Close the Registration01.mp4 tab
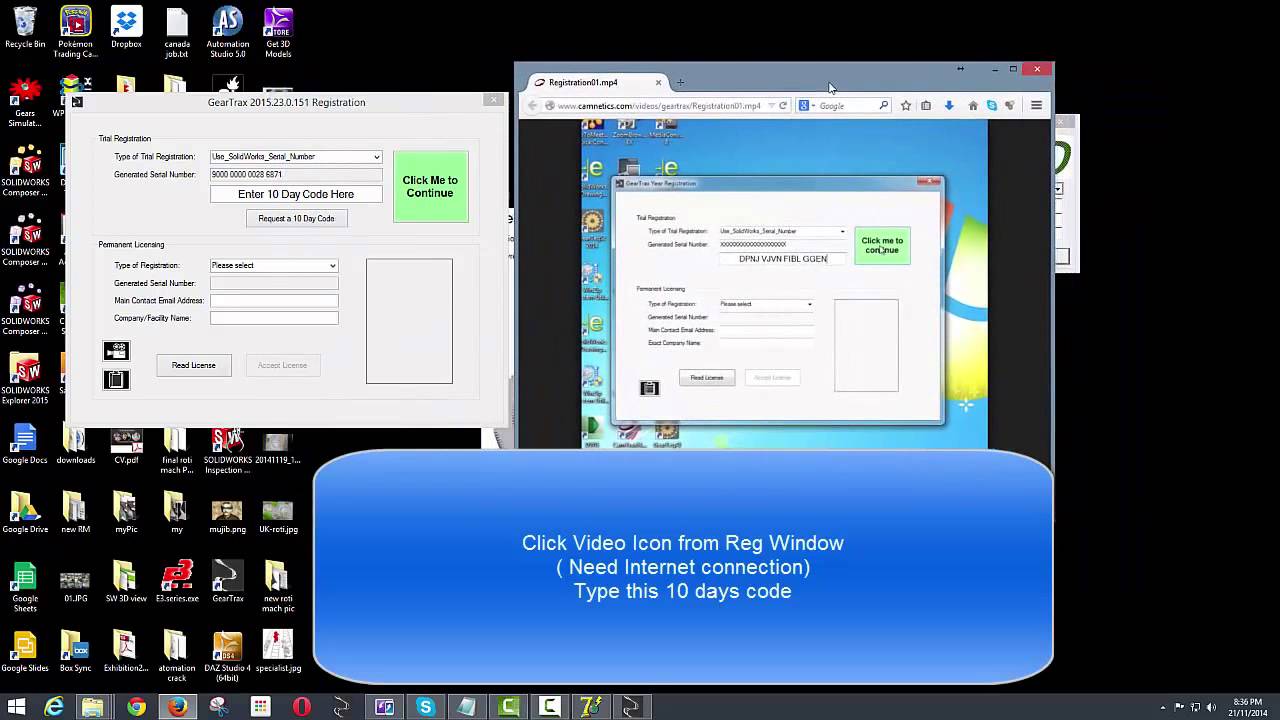The width and height of the screenshot is (1280, 720). pos(658,83)
